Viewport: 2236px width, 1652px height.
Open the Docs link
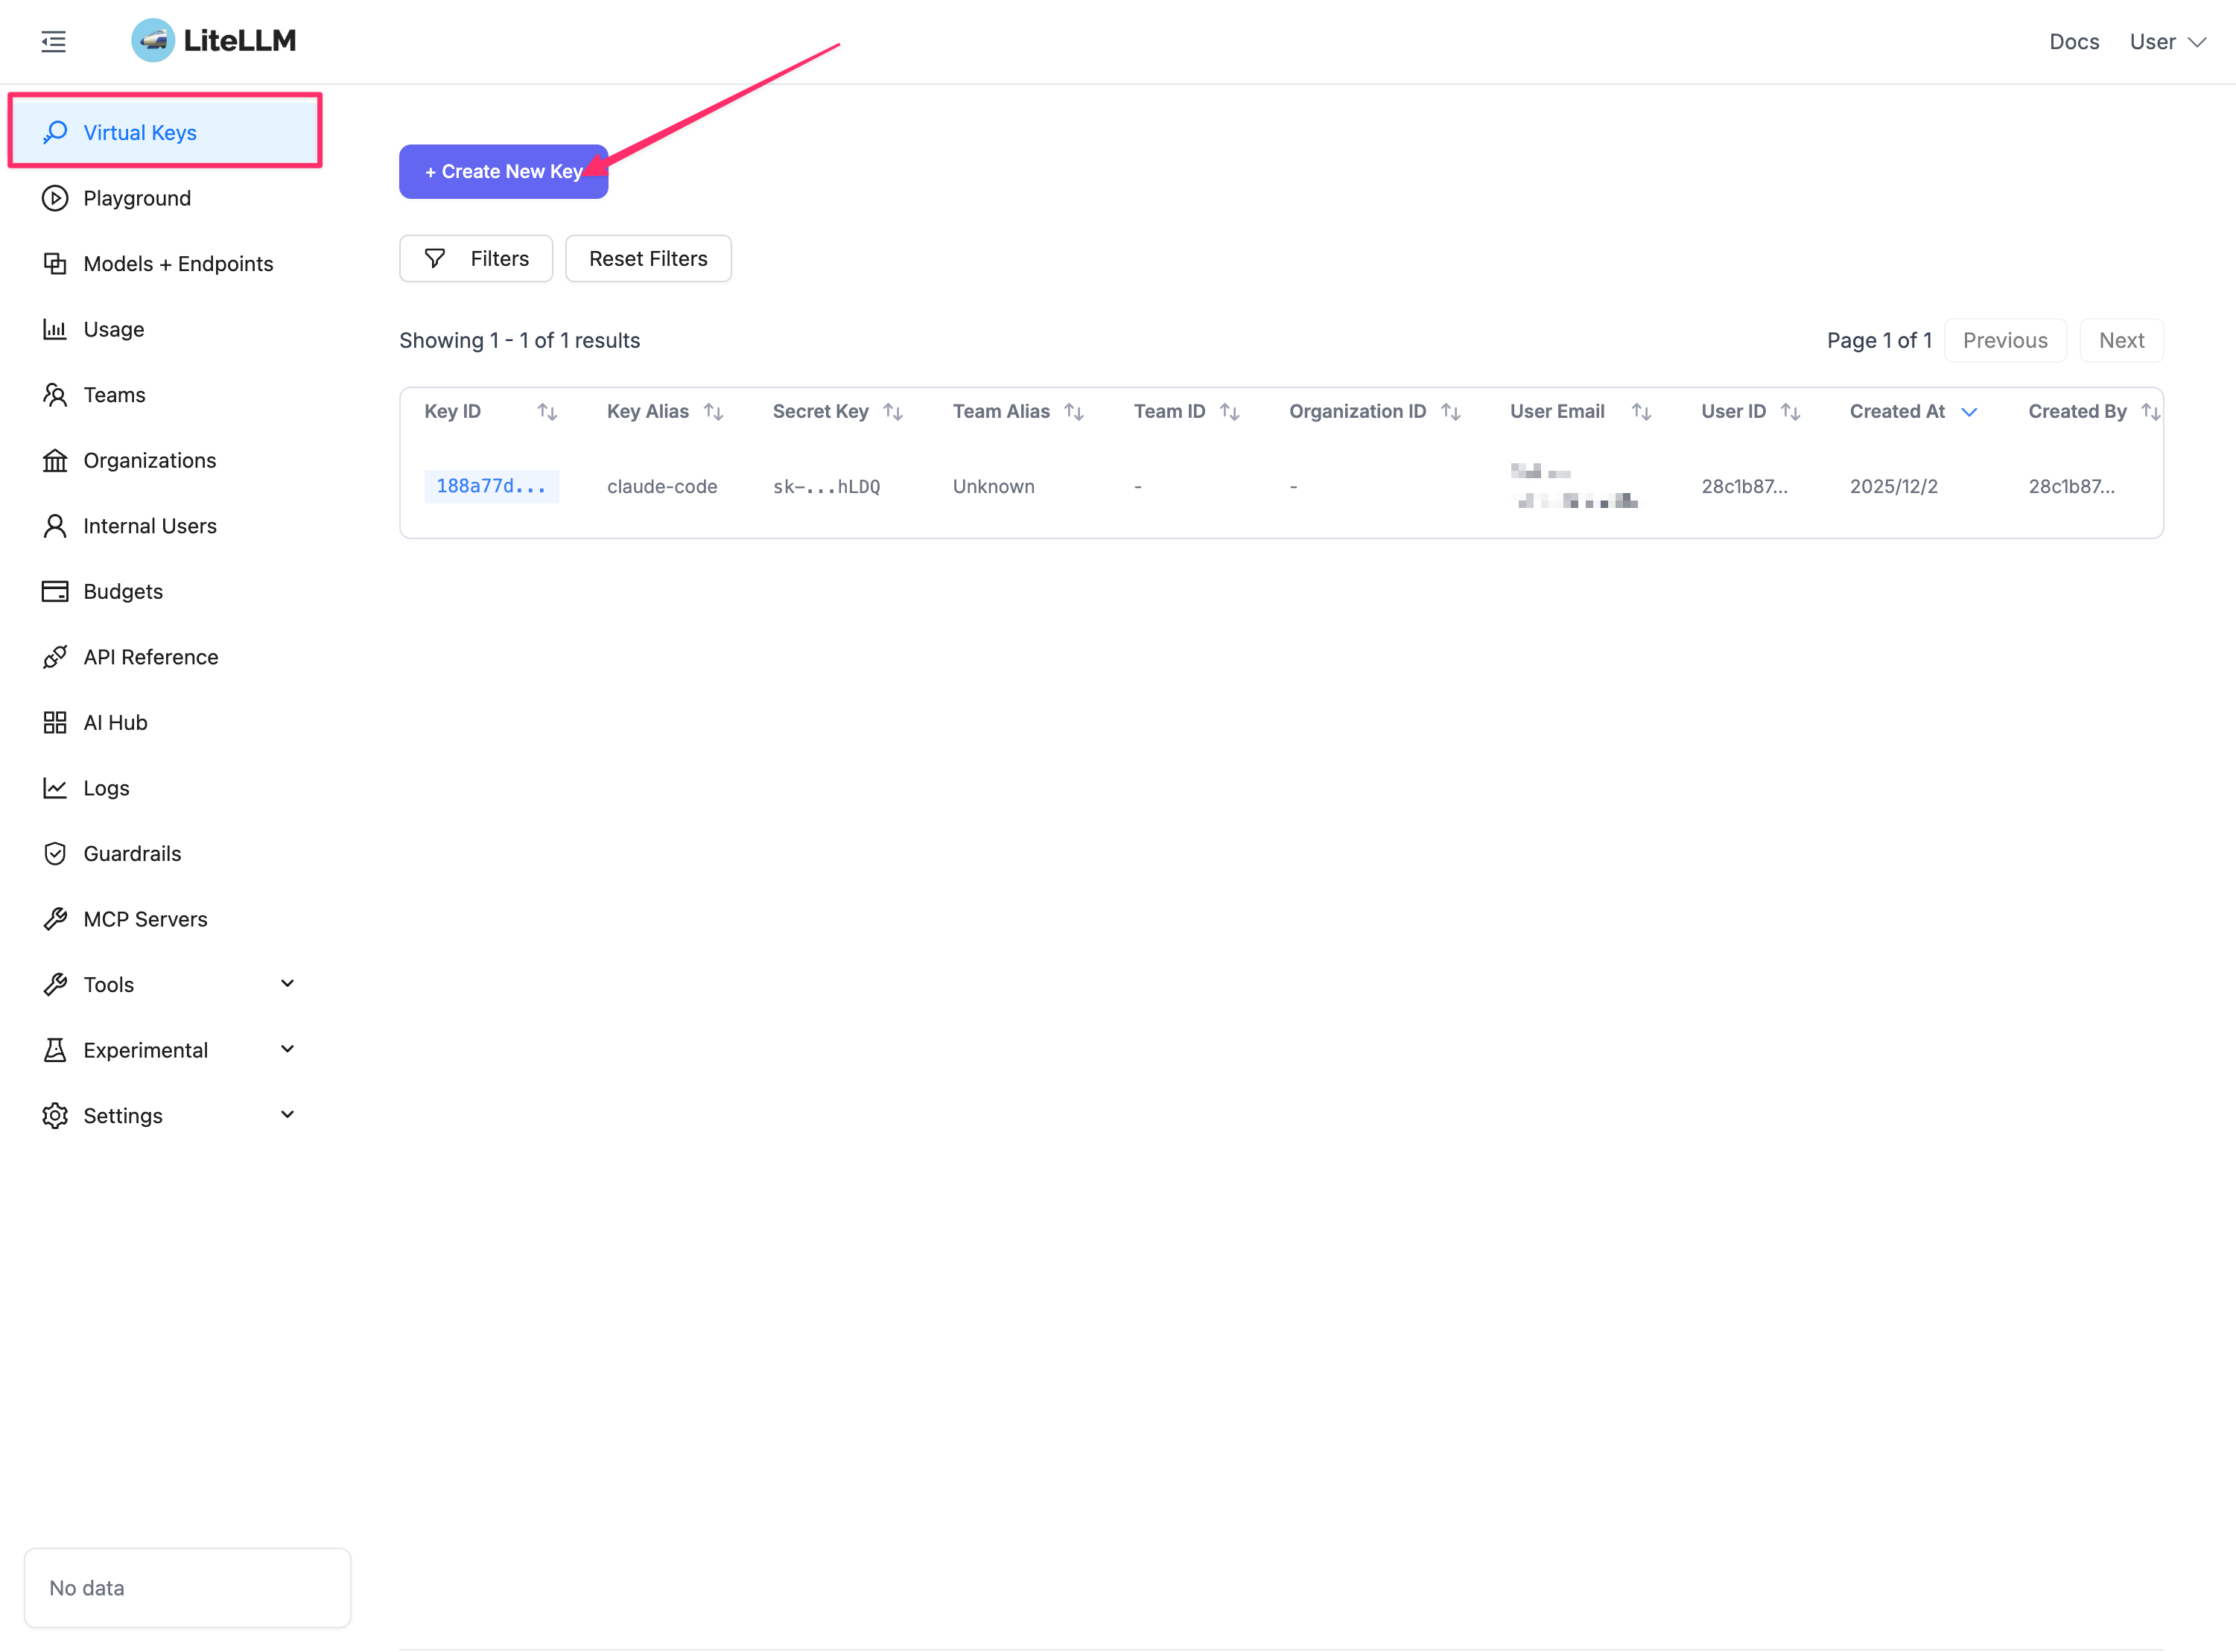coord(2073,42)
